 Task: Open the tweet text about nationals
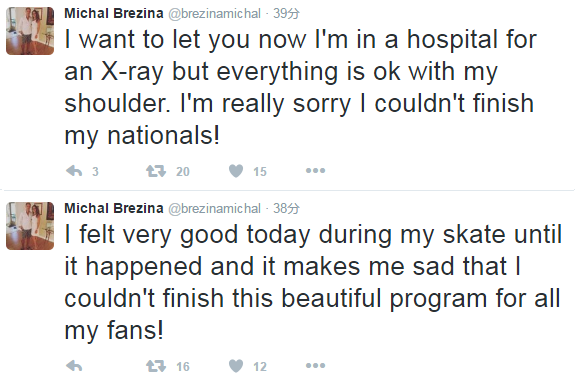pos(301,87)
